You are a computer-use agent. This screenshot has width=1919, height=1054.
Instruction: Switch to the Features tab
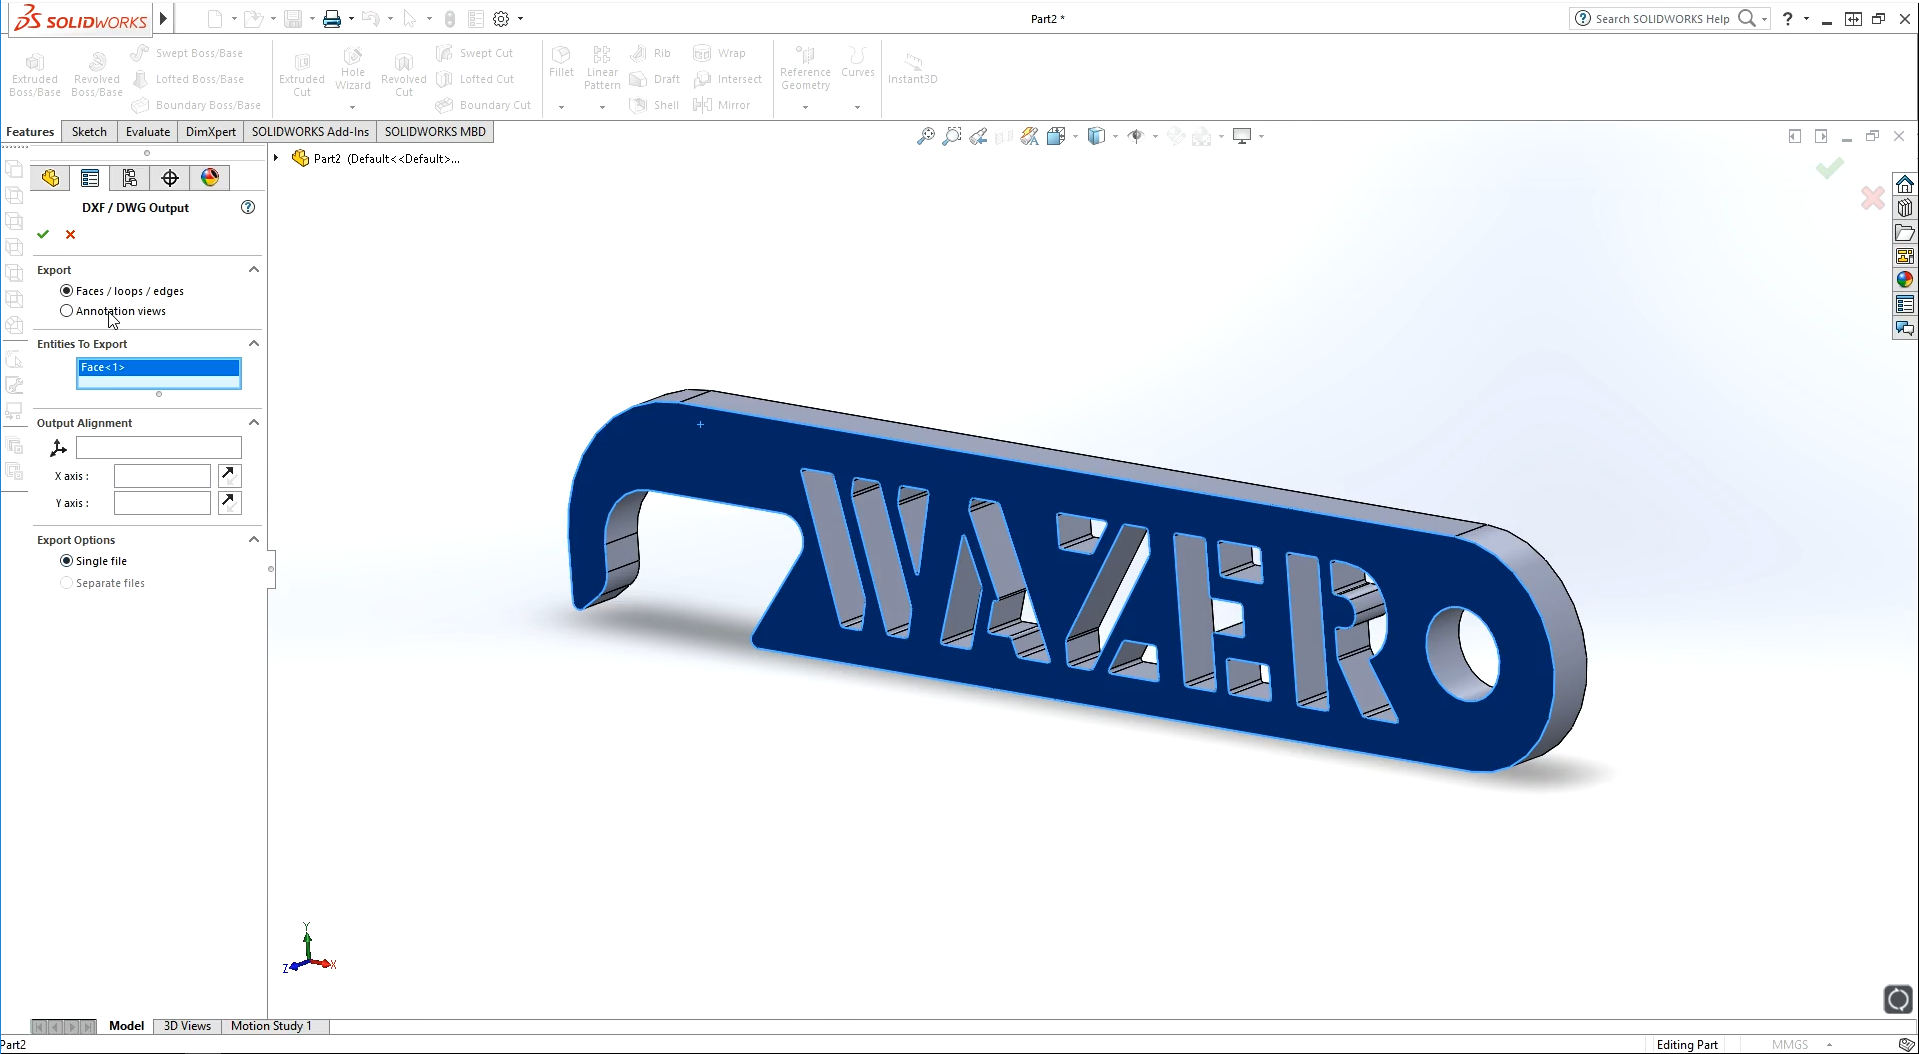(x=30, y=132)
